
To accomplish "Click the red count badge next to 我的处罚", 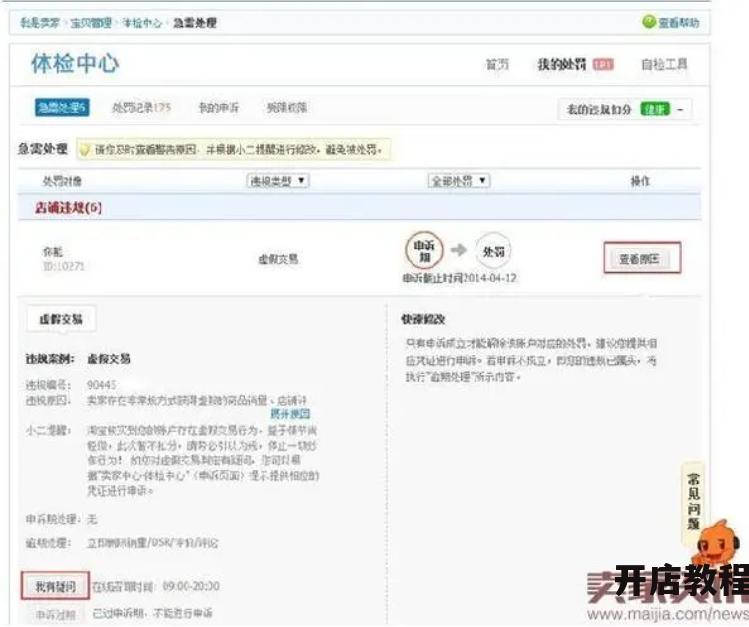I will tap(603, 64).
